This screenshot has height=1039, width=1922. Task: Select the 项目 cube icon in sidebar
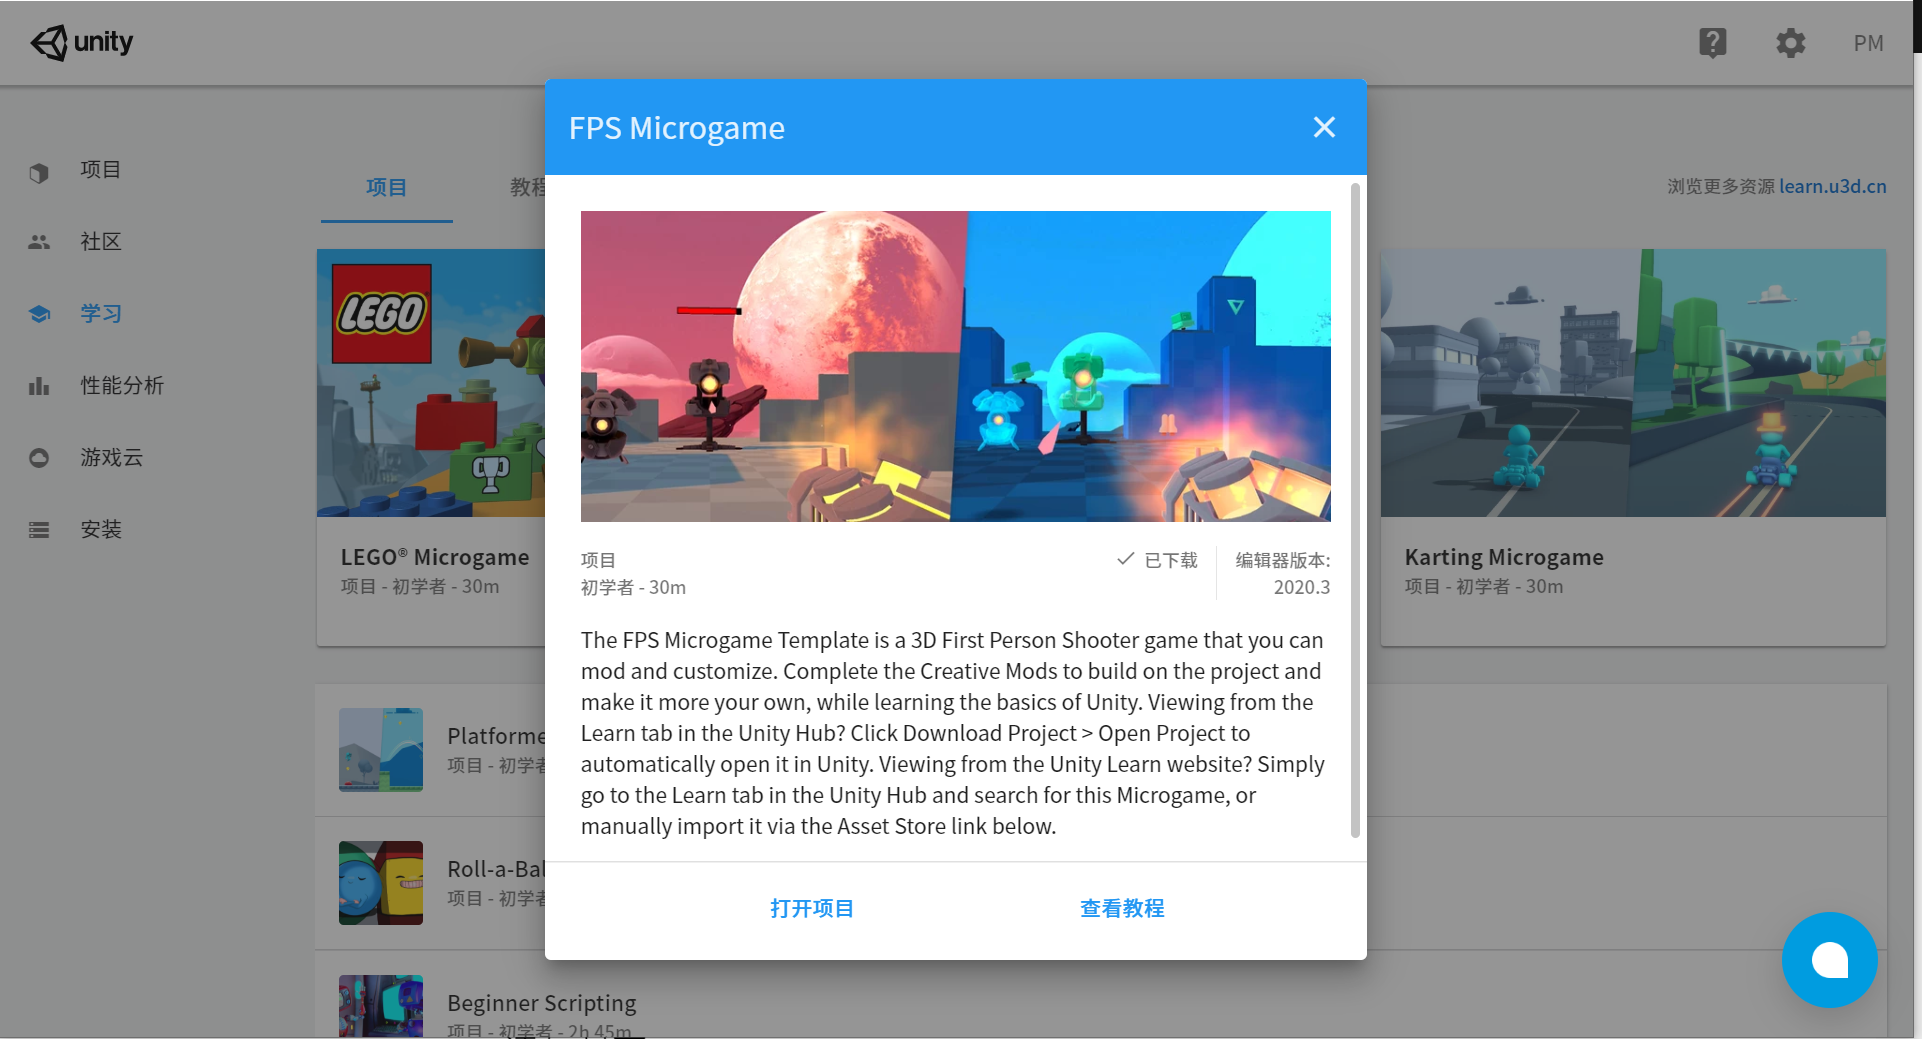(x=39, y=172)
